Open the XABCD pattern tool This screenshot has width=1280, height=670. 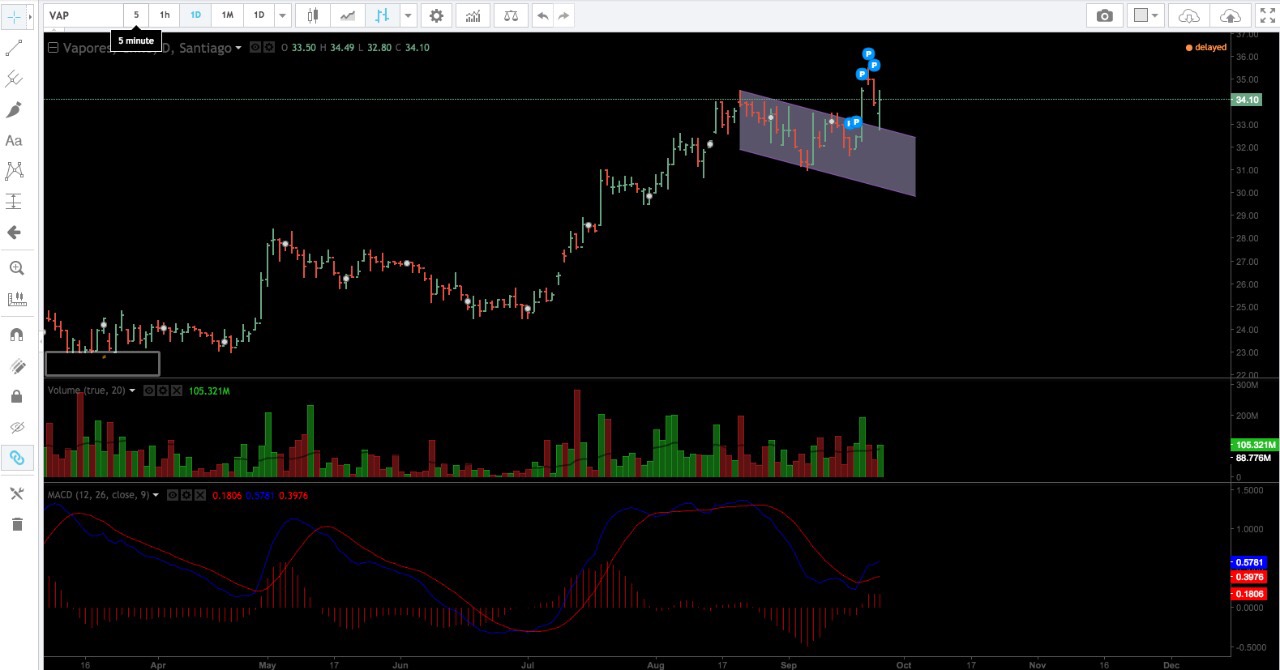point(14,171)
